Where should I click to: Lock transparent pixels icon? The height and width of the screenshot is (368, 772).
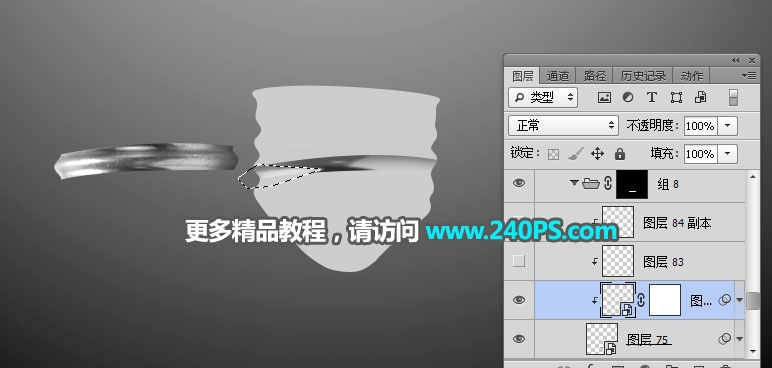[x=554, y=155]
